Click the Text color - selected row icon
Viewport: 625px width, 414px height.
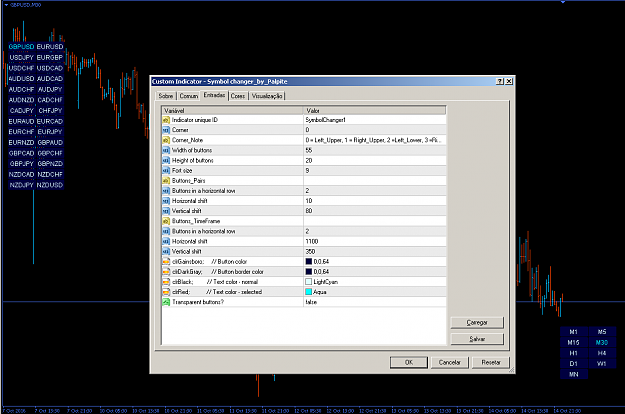[166, 292]
